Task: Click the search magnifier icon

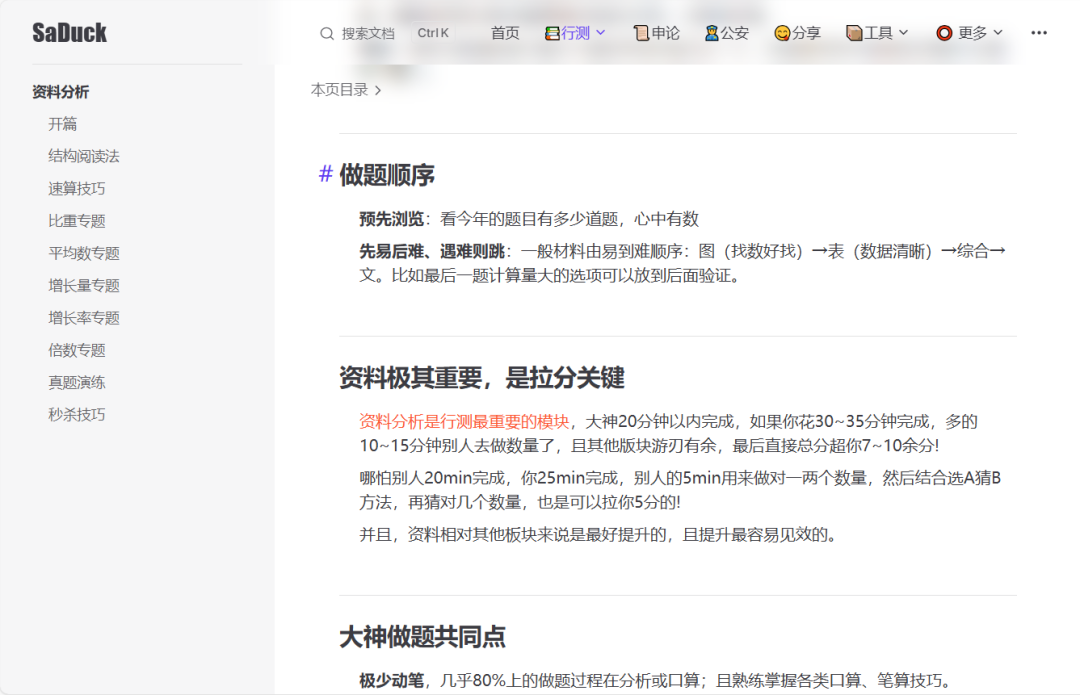Action: tap(326, 33)
